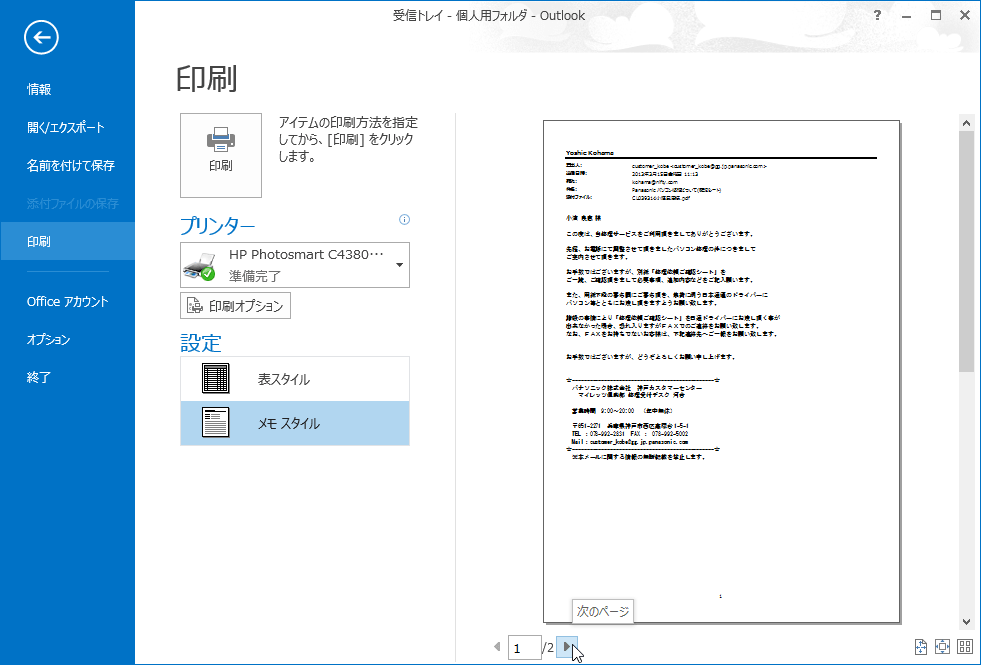Click the large 印刷 print button
The image size is (981, 665).
[221, 155]
